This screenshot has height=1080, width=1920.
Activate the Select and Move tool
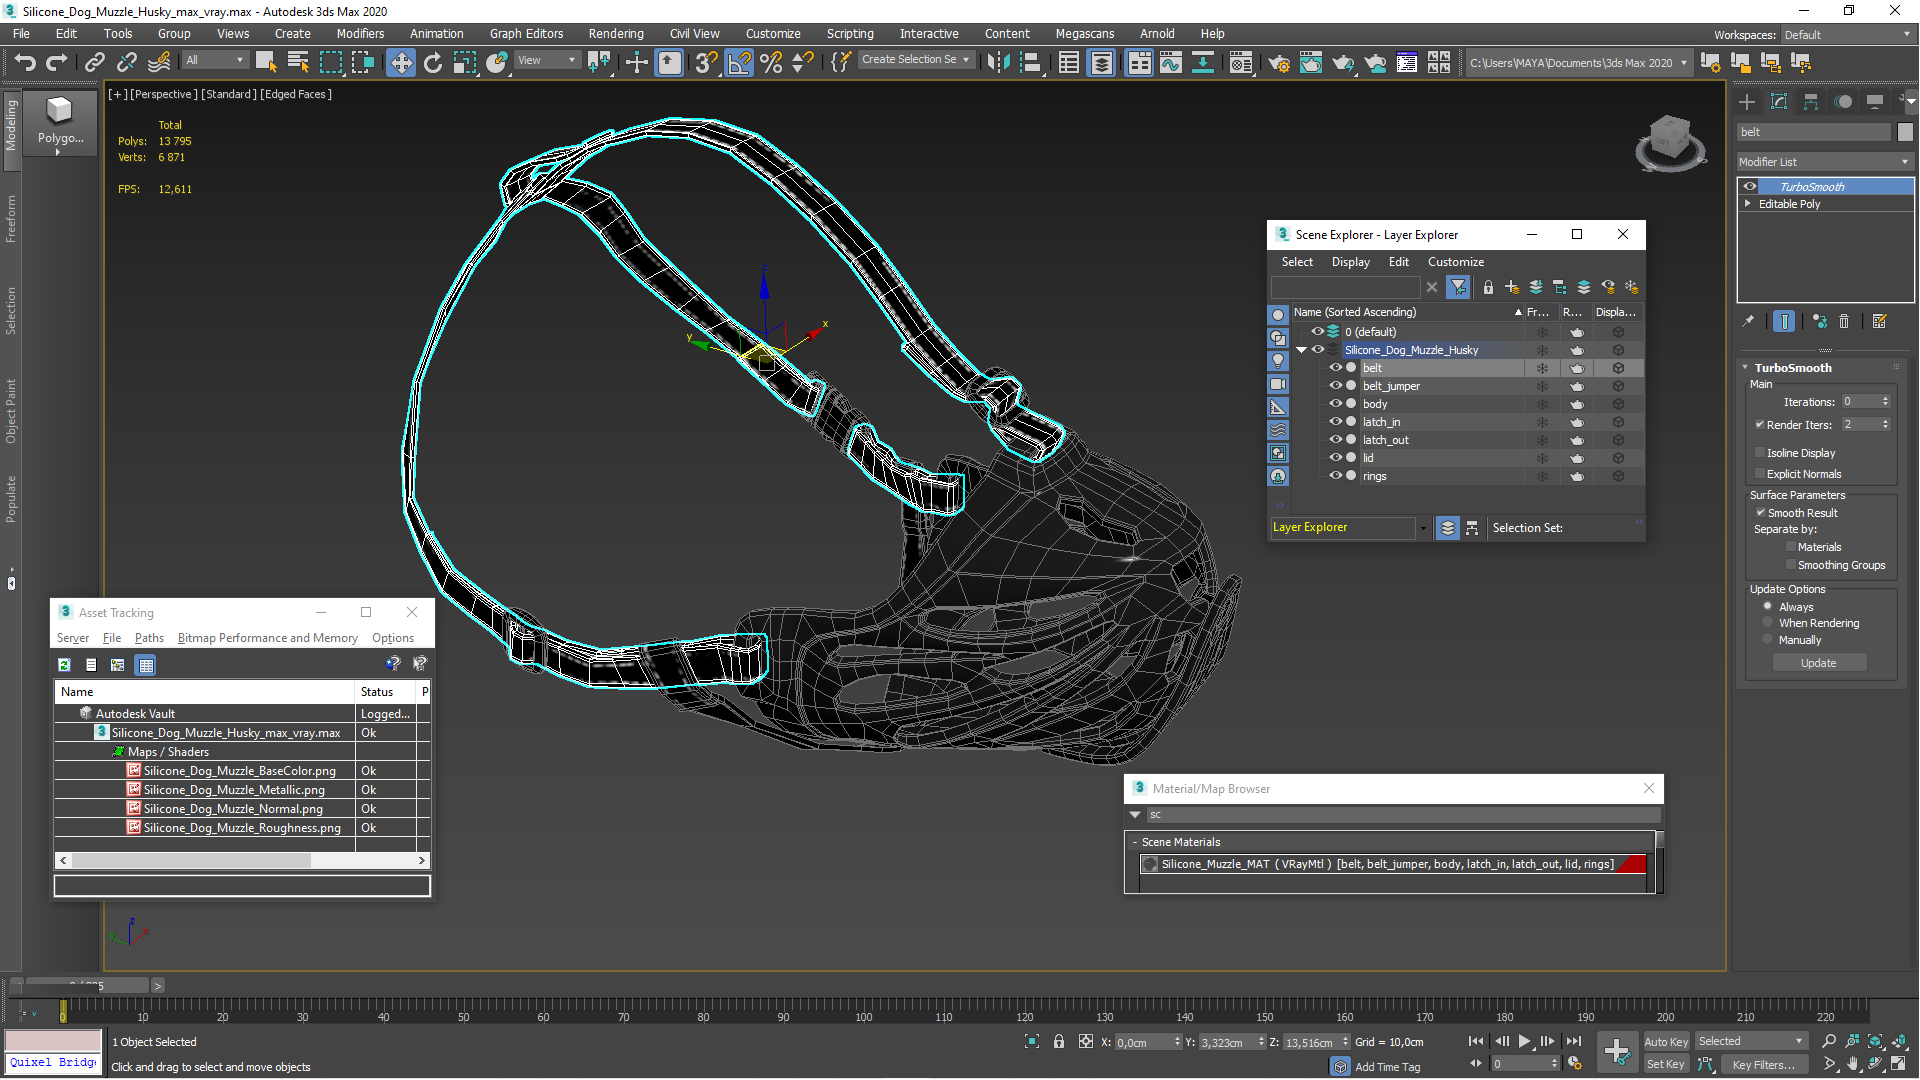pos(400,62)
